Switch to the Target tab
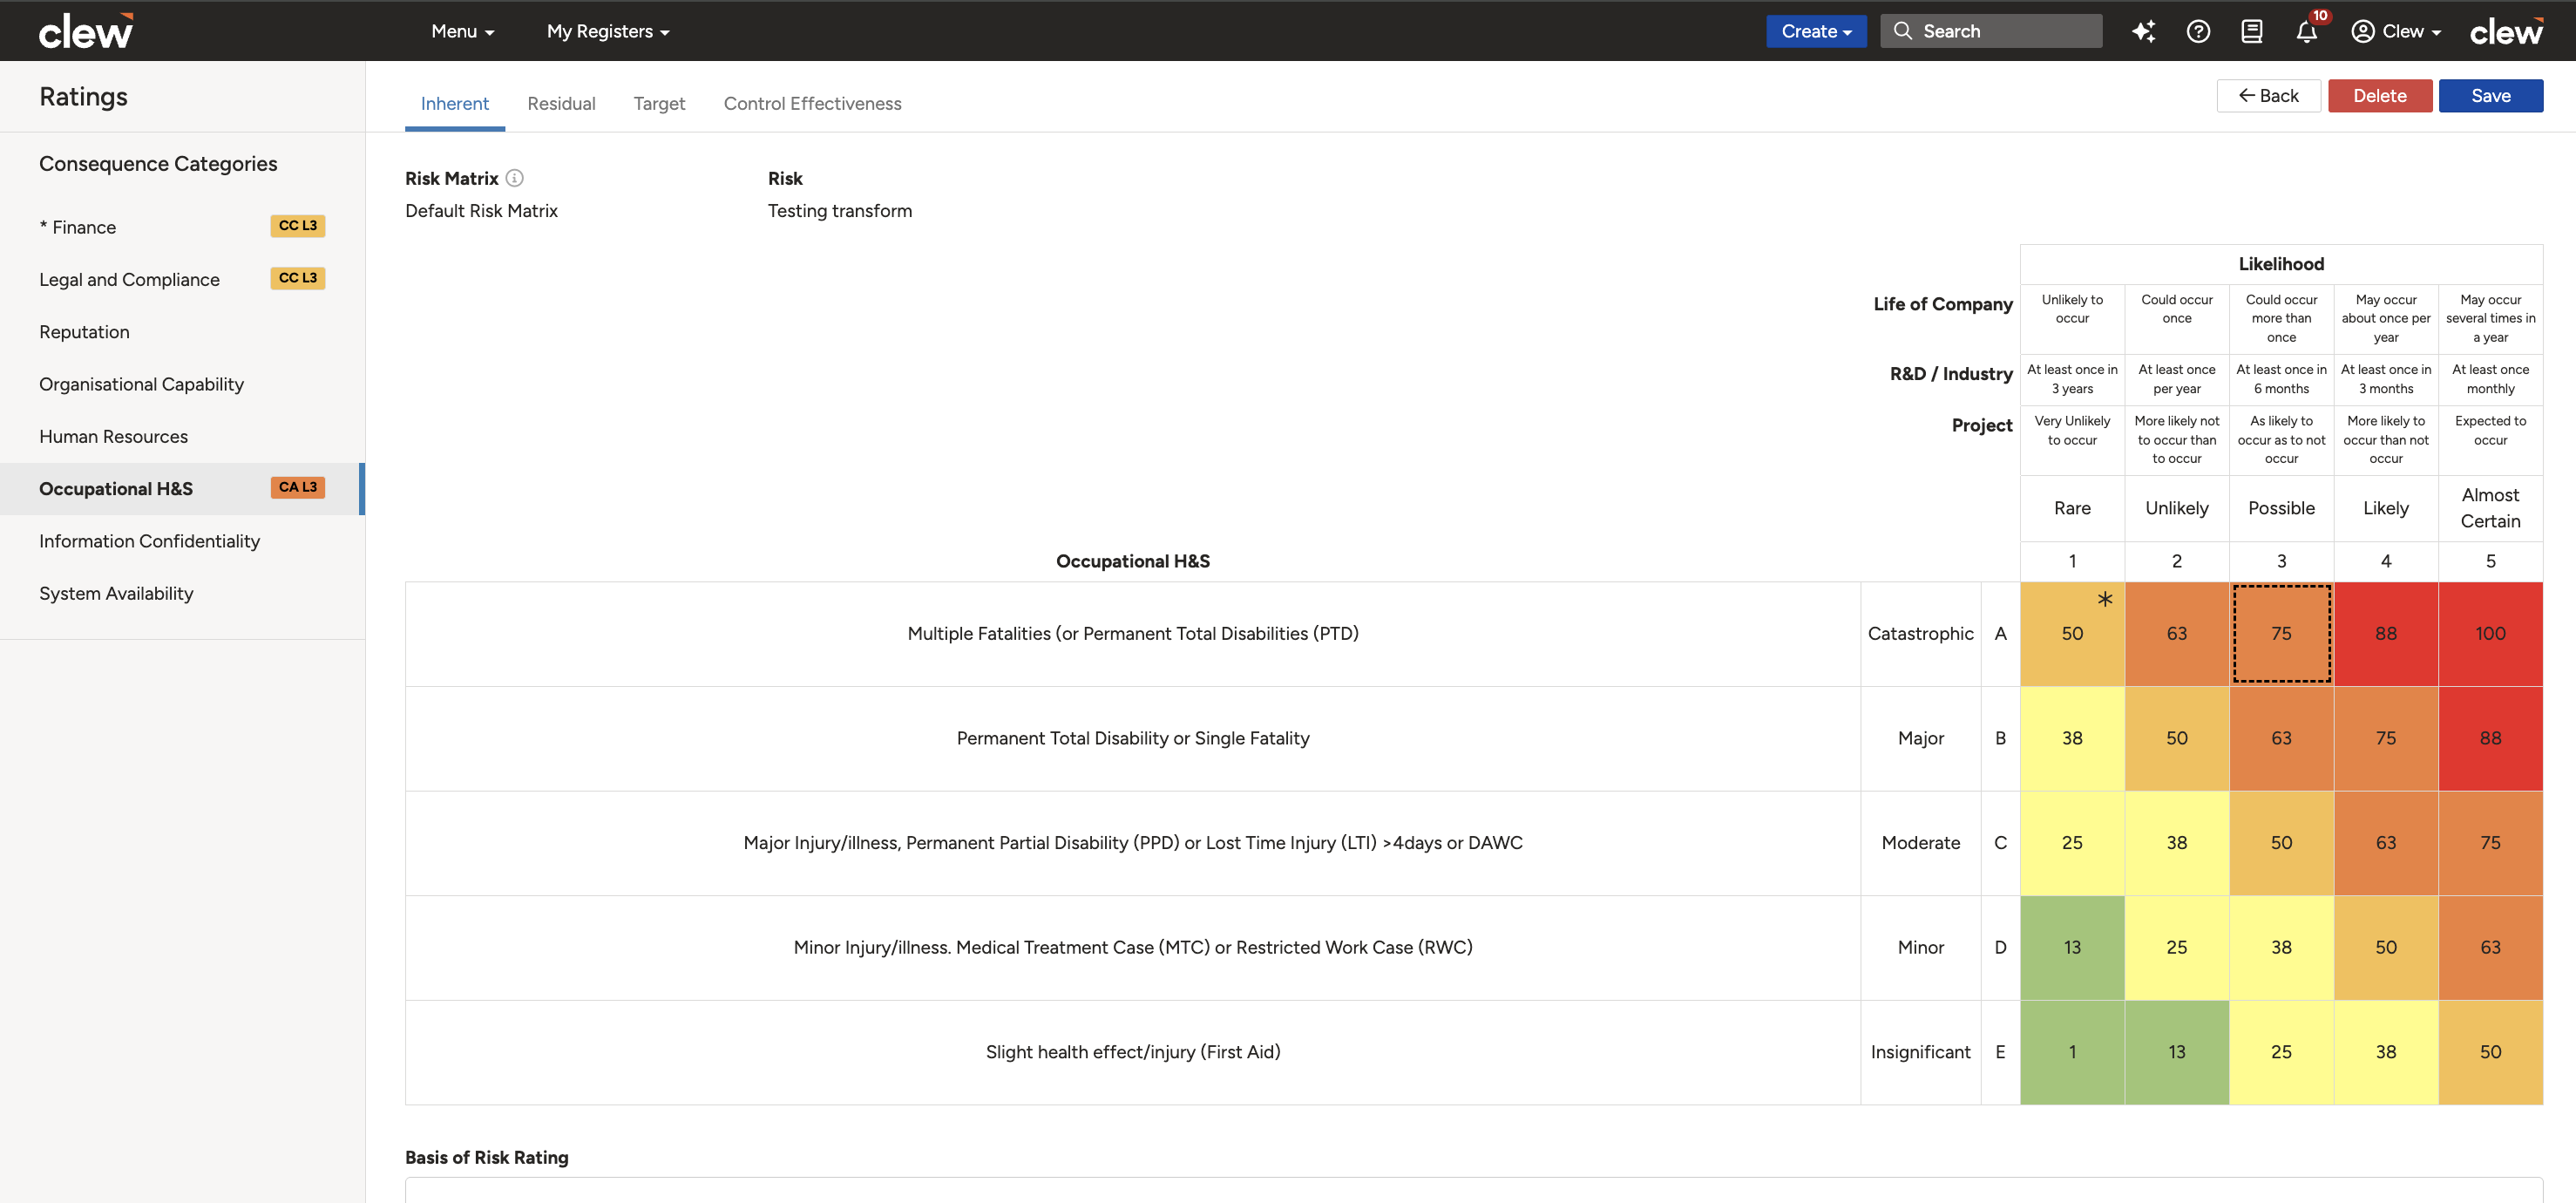 pos(659,103)
